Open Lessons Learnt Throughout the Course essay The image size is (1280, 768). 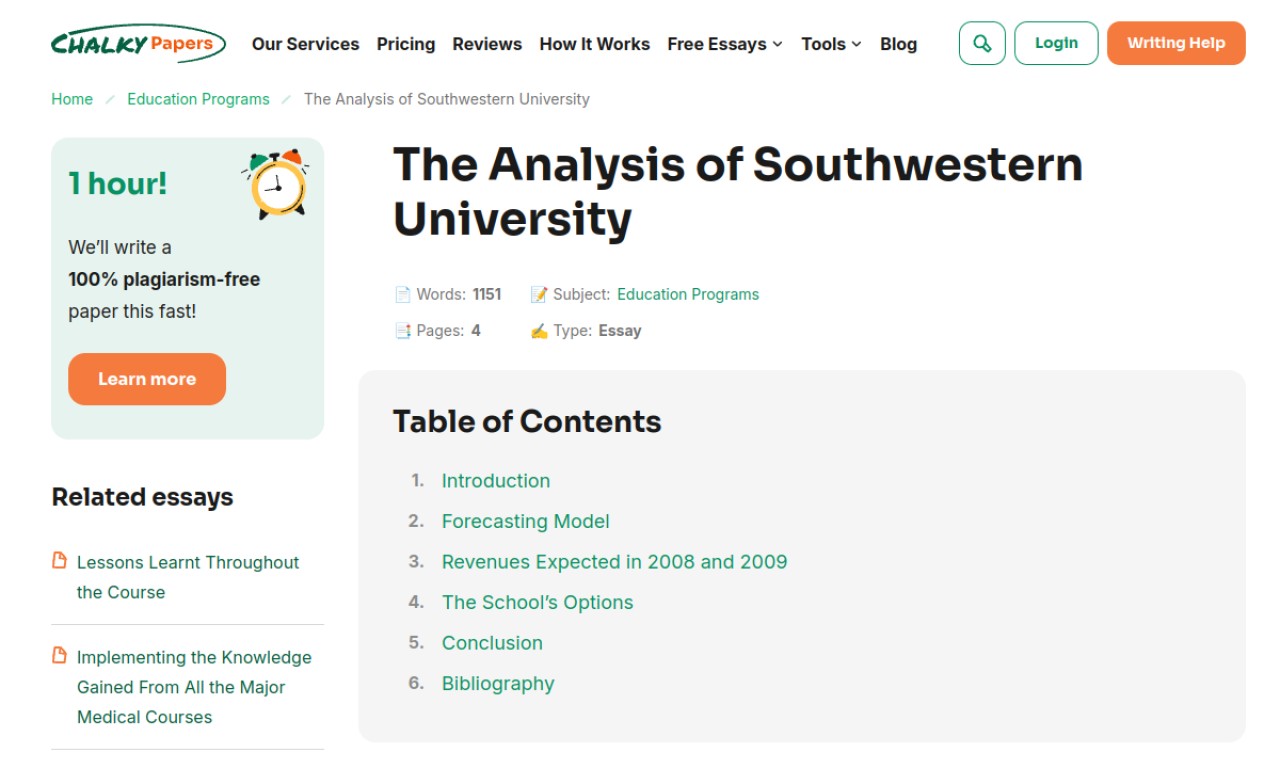click(188, 577)
